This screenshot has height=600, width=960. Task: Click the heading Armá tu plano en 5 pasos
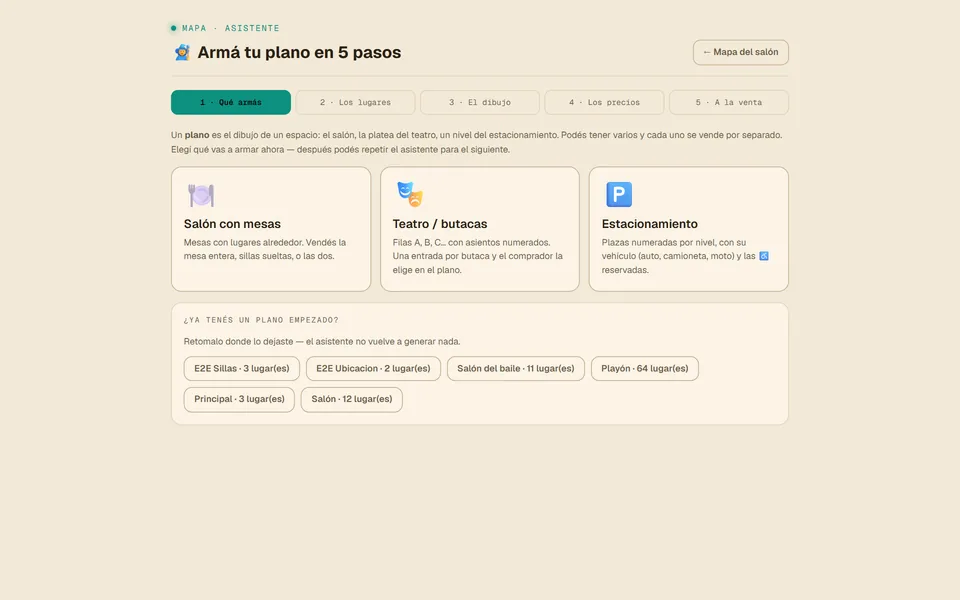tap(299, 53)
